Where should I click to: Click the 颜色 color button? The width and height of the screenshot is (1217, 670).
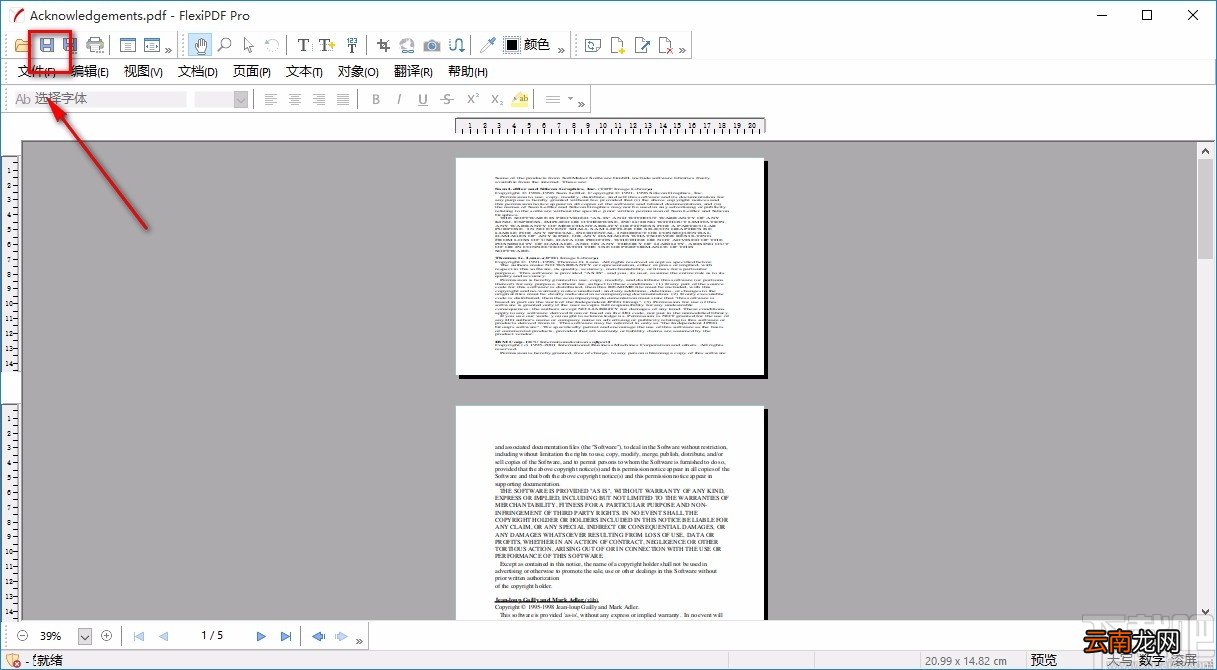pyautogui.click(x=536, y=45)
